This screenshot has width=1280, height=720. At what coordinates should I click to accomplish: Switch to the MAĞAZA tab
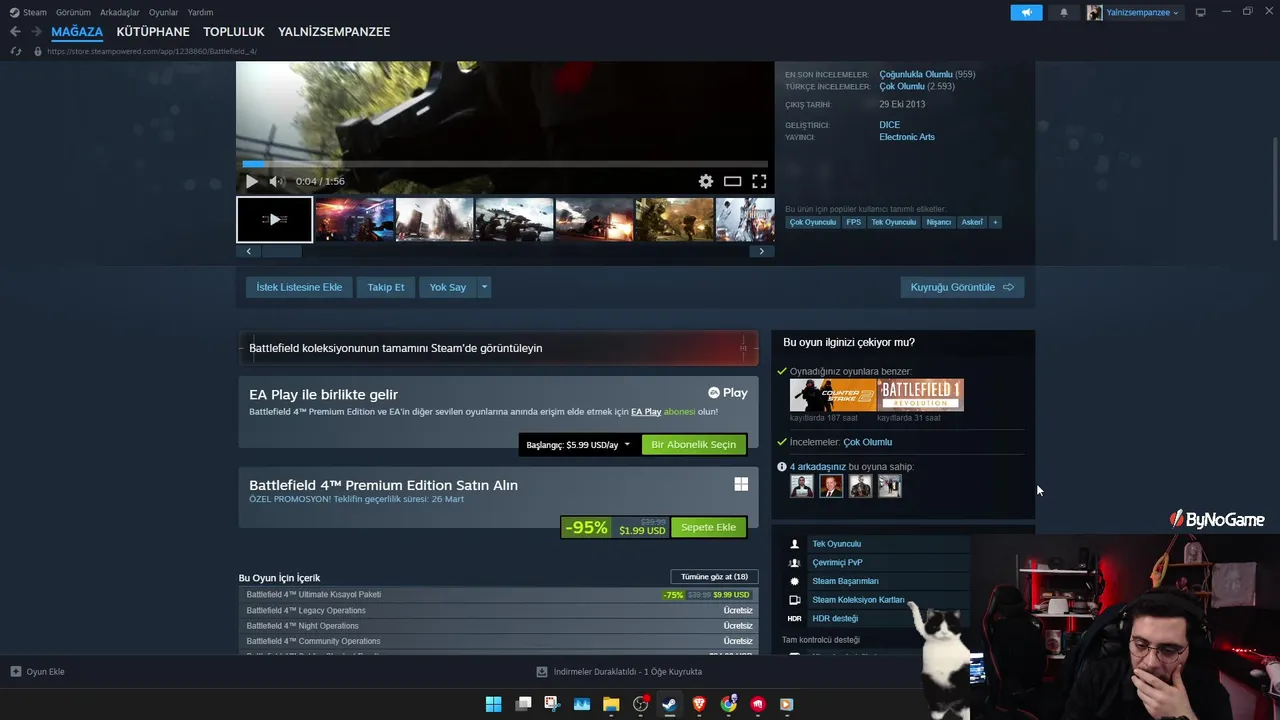tap(77, 32)
